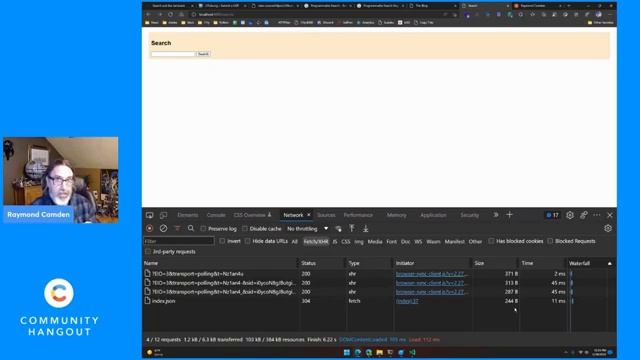Import HAR file with upload arrow

[352, 229]
